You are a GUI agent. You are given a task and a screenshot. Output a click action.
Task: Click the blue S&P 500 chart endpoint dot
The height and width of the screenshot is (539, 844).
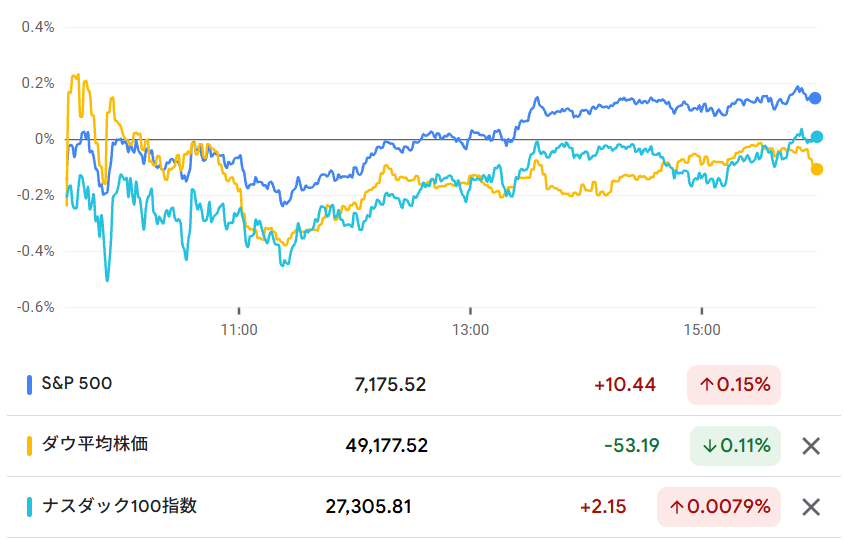click(x=815, y=98)
